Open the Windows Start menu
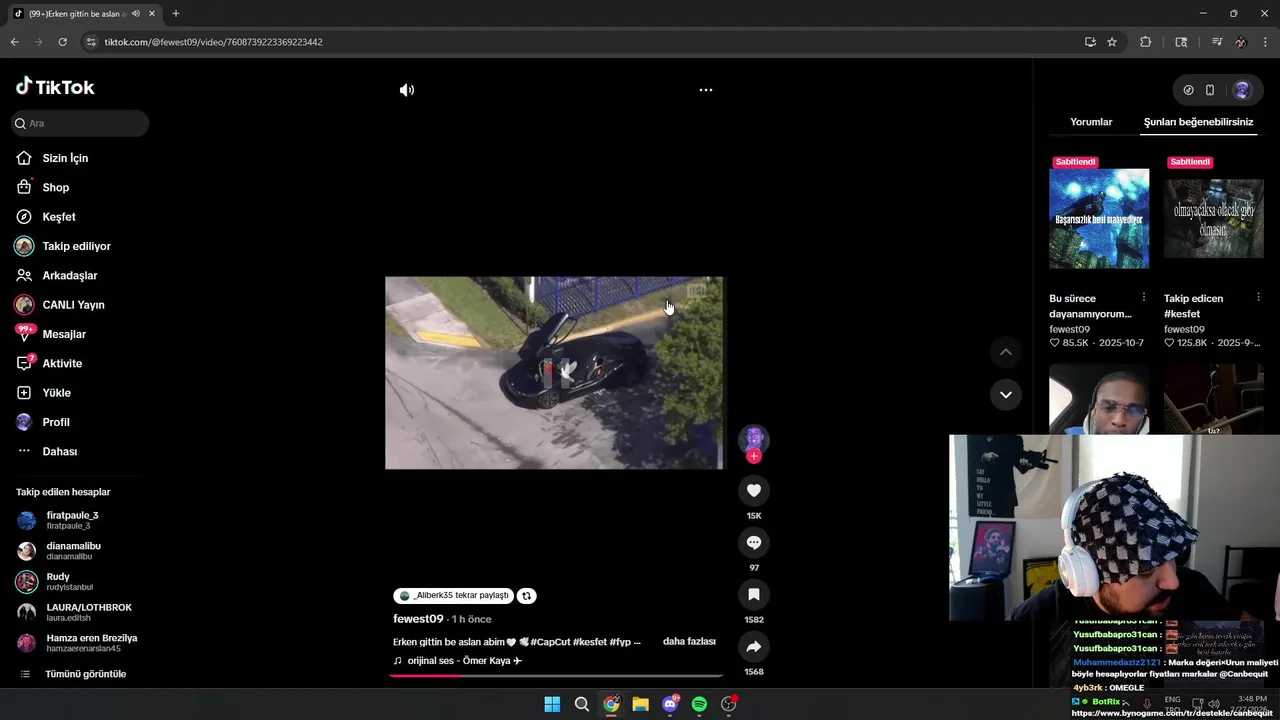1280x720 pixels. pos(552,704)
